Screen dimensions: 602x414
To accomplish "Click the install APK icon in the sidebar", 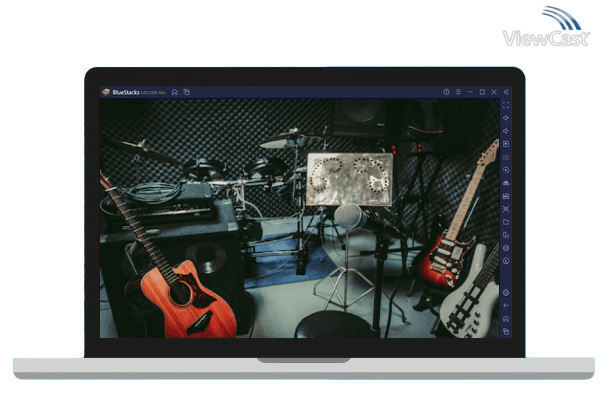I will (506, 183).
